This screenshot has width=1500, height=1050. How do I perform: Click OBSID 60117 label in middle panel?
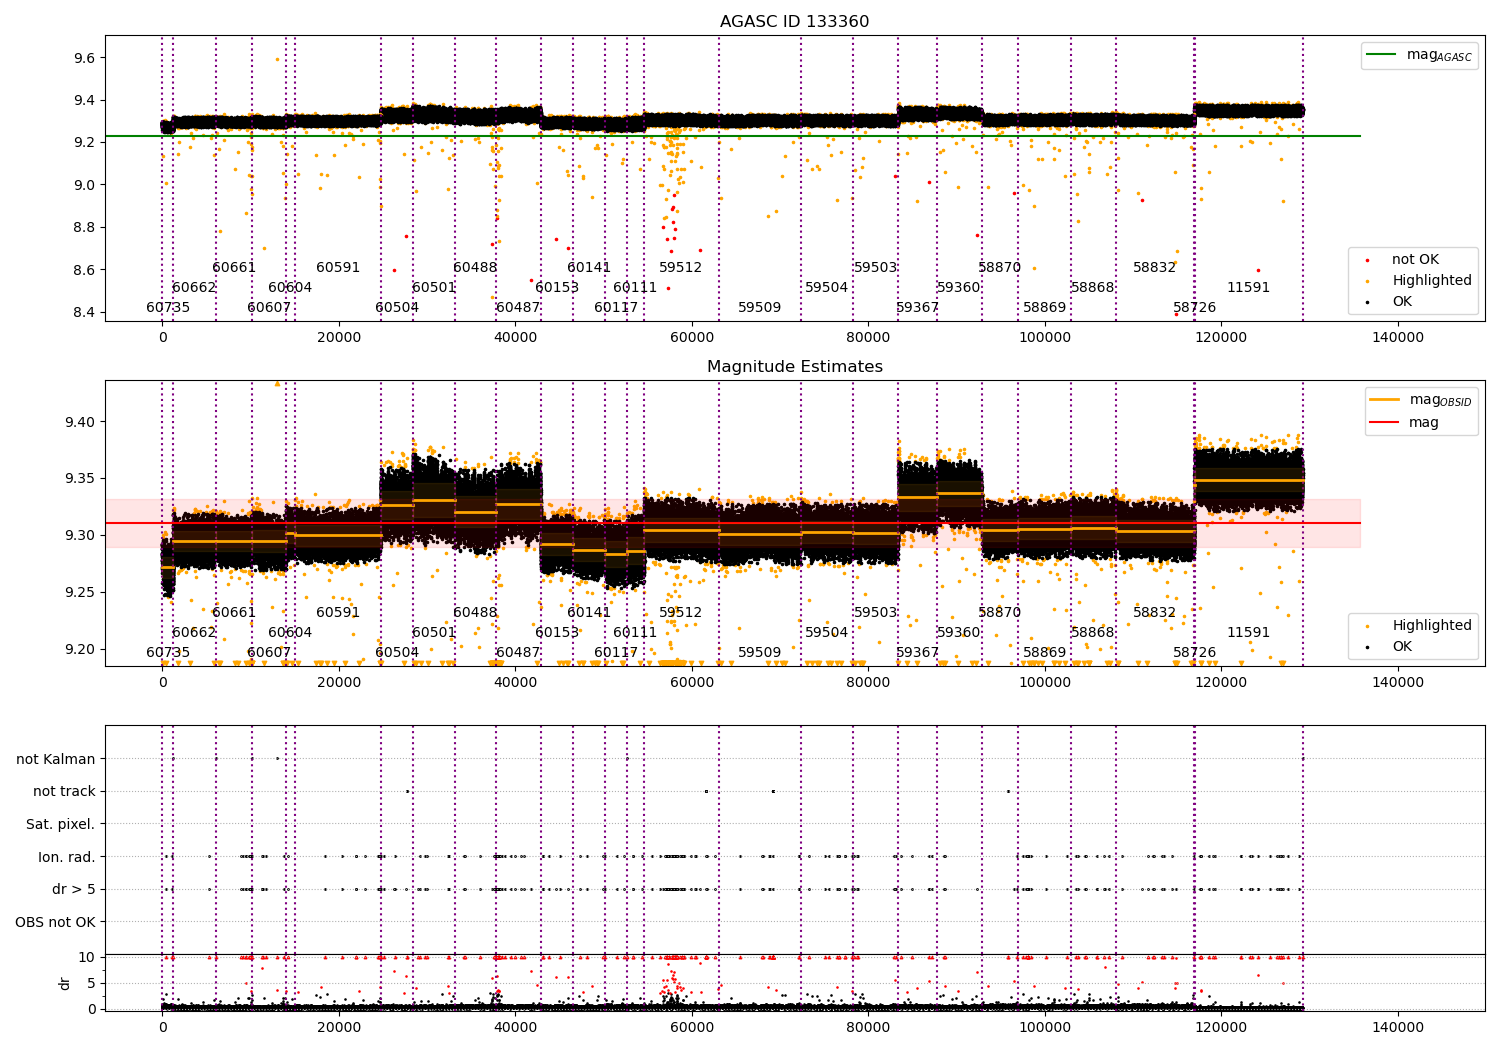pyautogui.click(x=616, y=652)
